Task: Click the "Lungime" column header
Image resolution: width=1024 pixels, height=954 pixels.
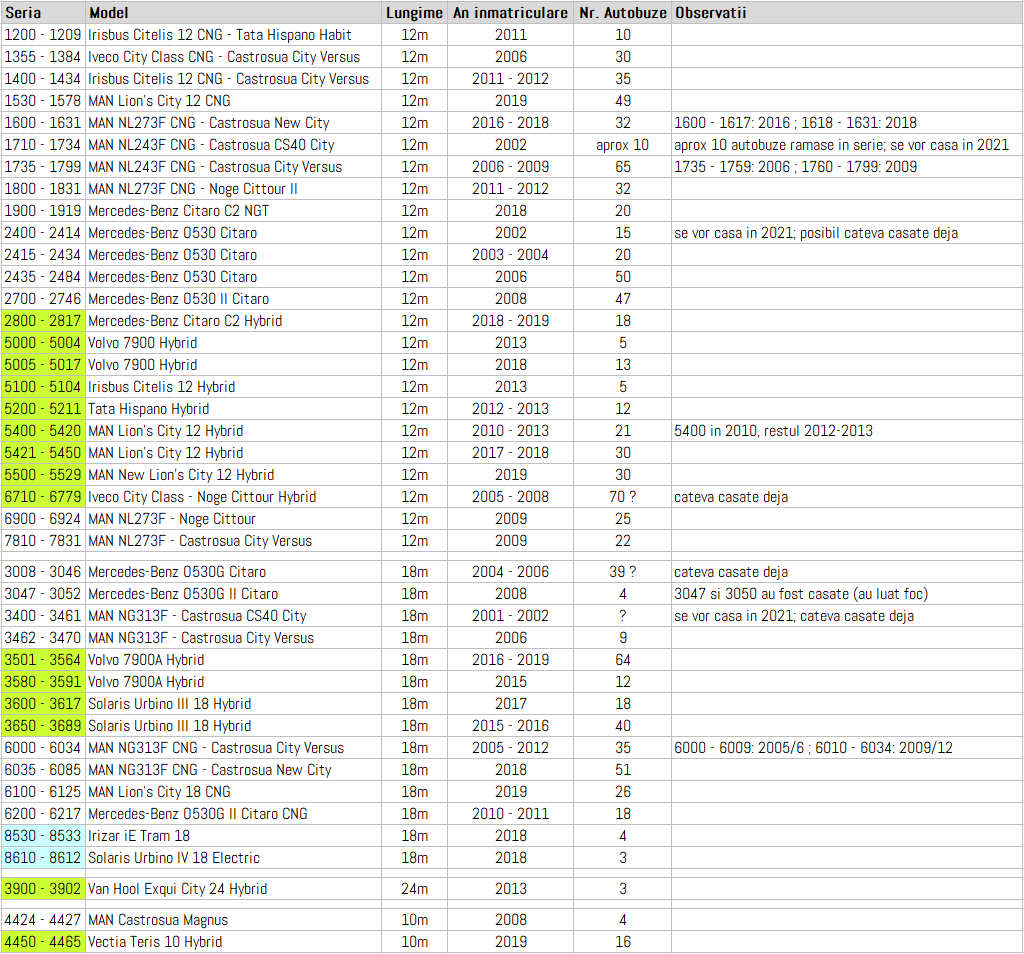Action: pyautogui.click(x=415, y=12)
